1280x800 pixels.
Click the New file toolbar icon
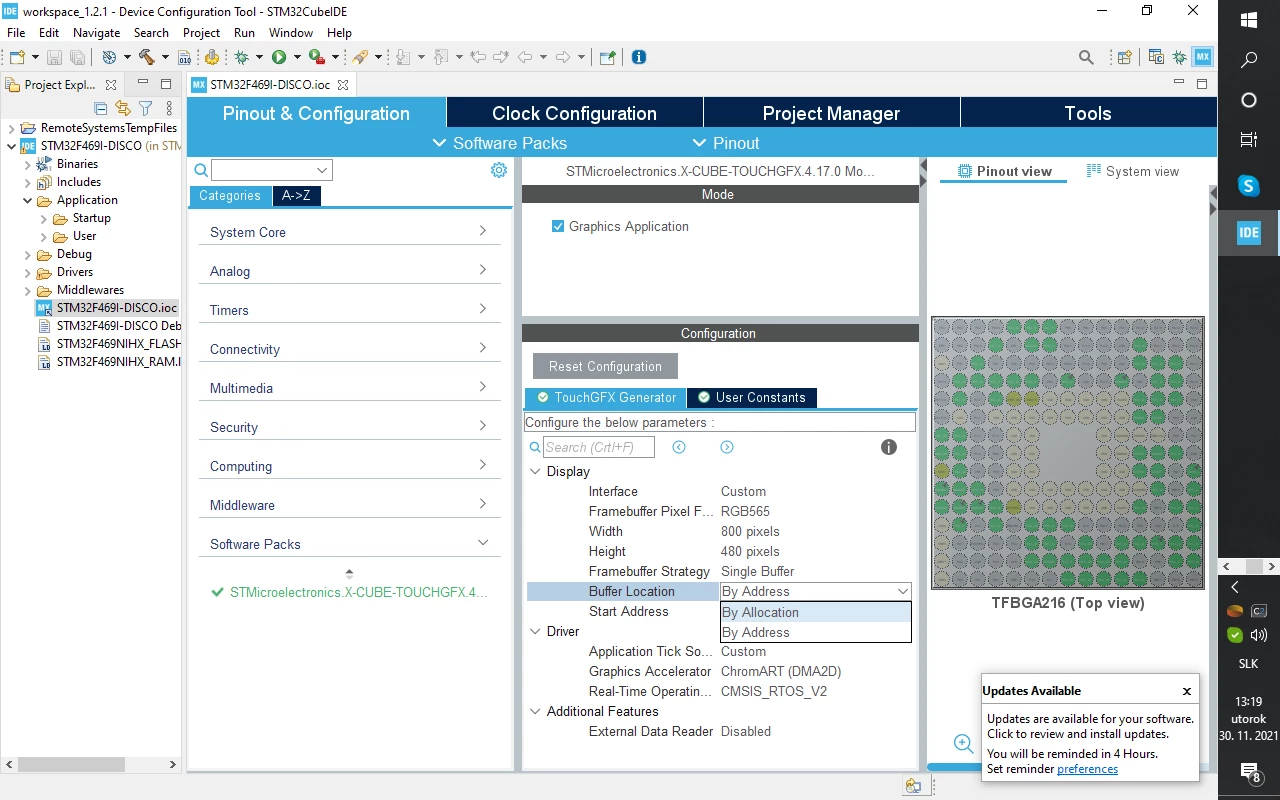17,57
